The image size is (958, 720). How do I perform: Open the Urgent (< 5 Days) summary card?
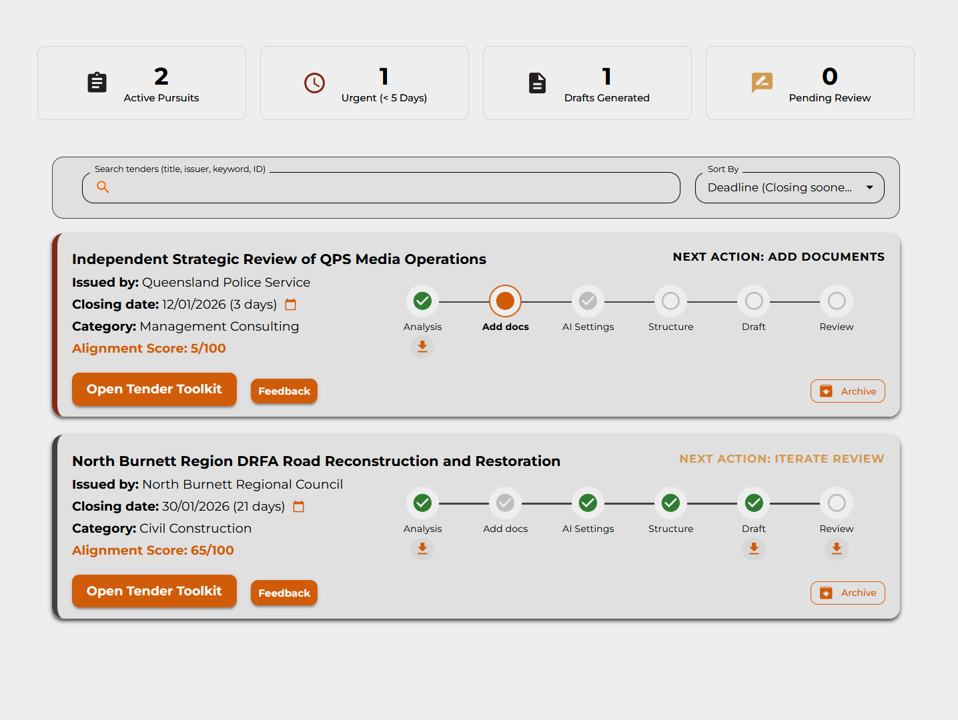pyautogui.click(x=364, y=83)
